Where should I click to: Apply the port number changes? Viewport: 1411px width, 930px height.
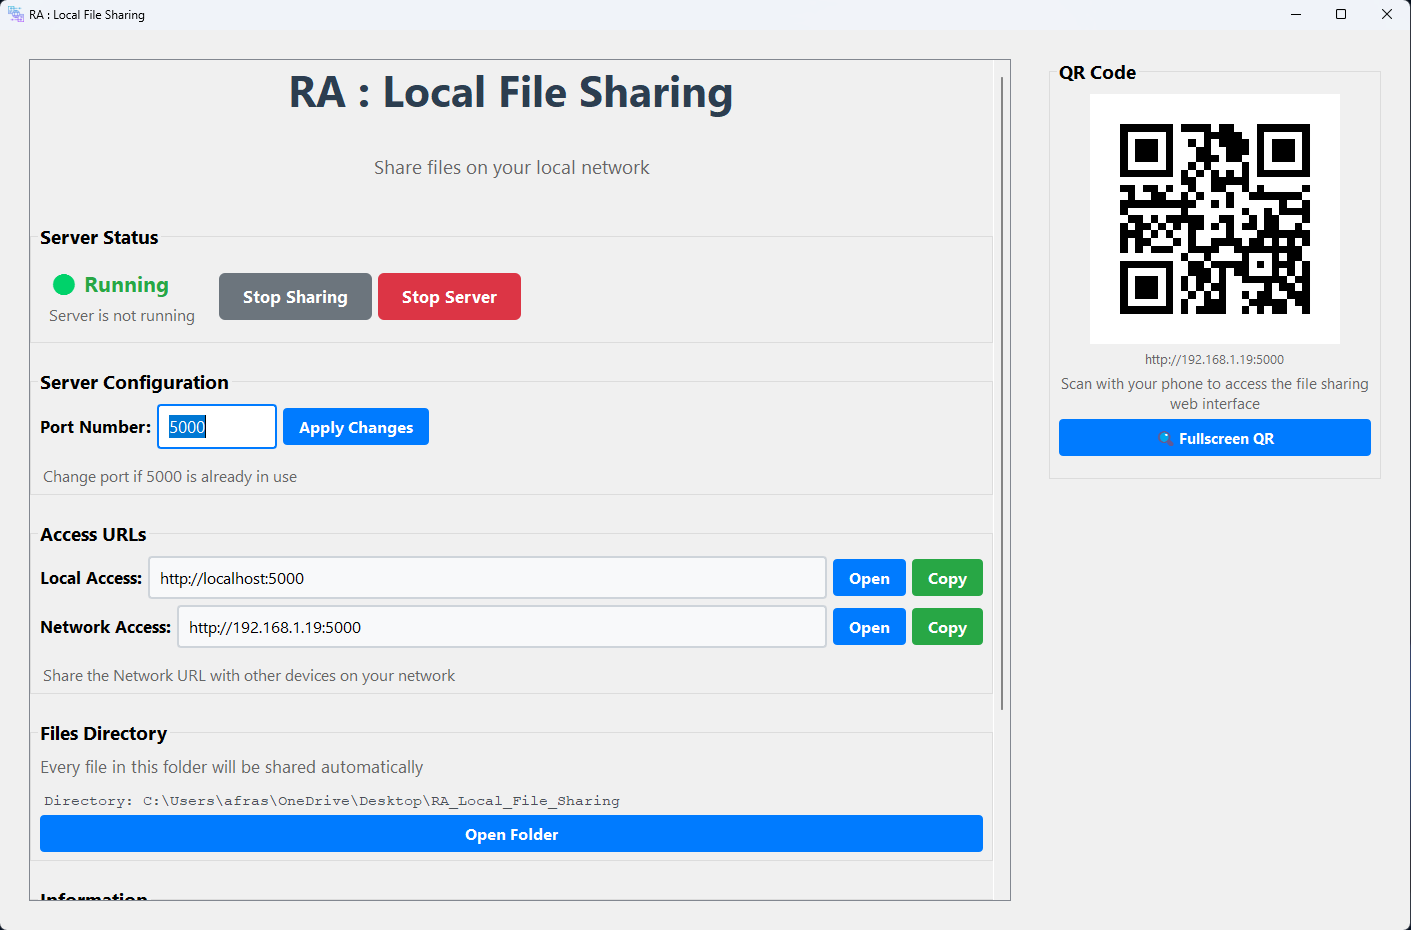click(x=355, y=426)
